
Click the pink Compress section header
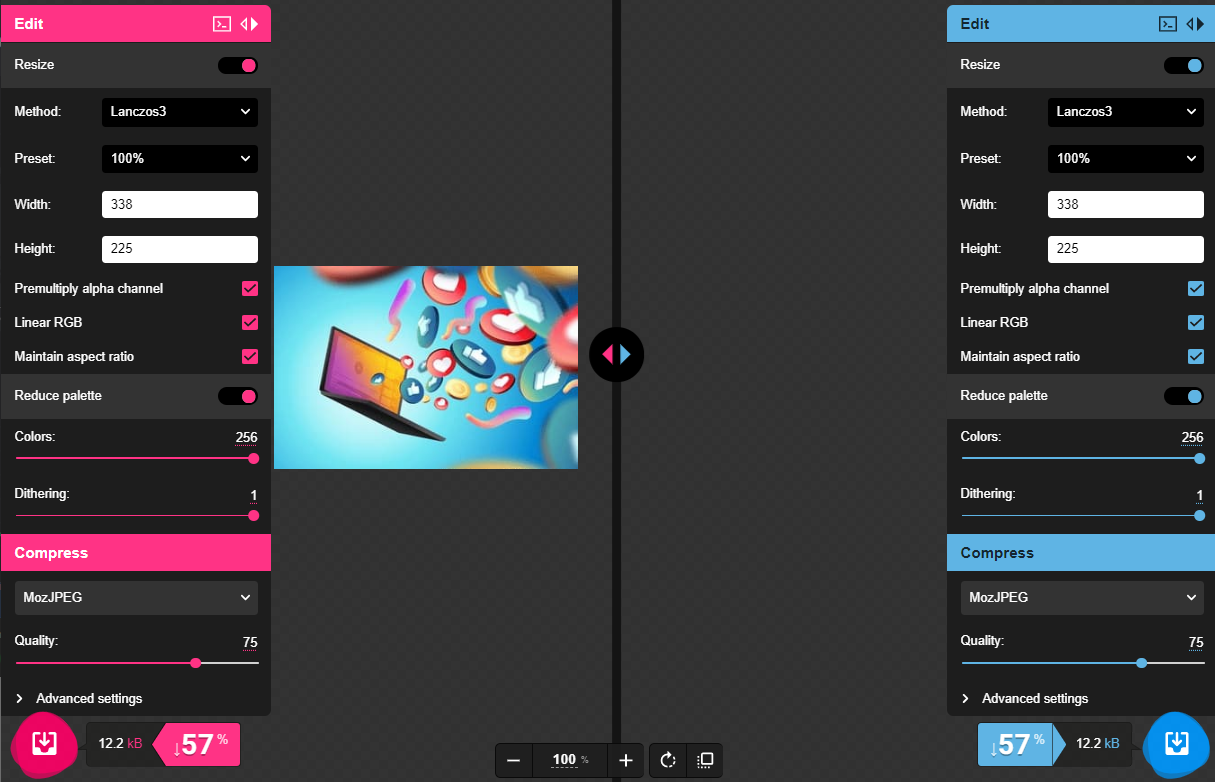click(x=136, y=553)
